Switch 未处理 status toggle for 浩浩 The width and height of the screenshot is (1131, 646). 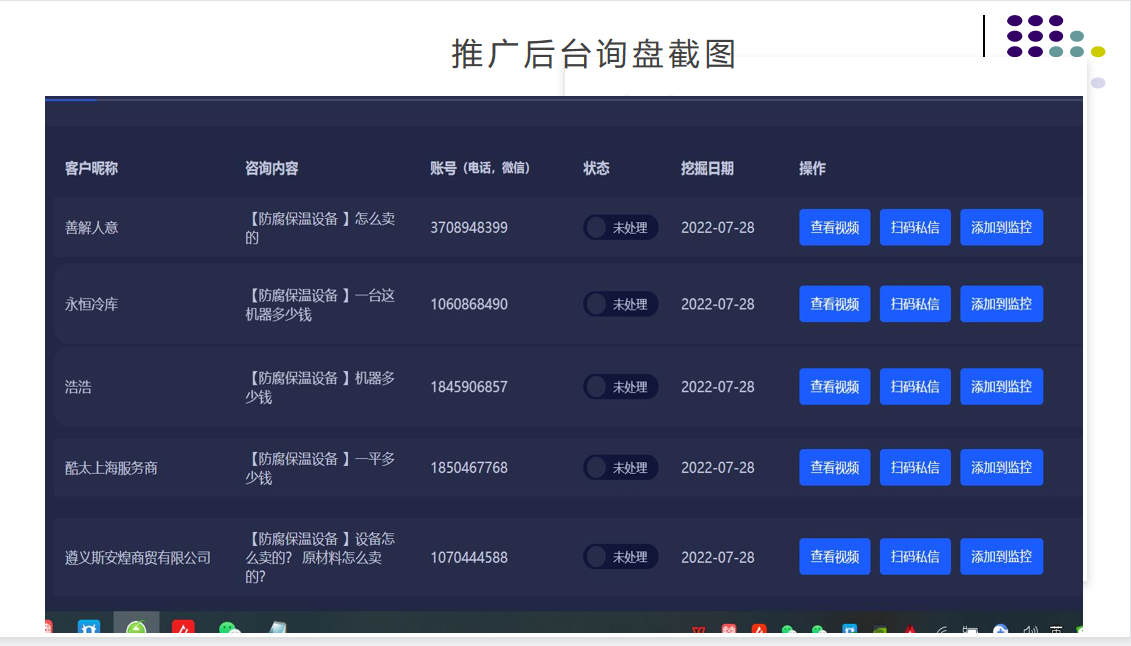click(620, 387)
